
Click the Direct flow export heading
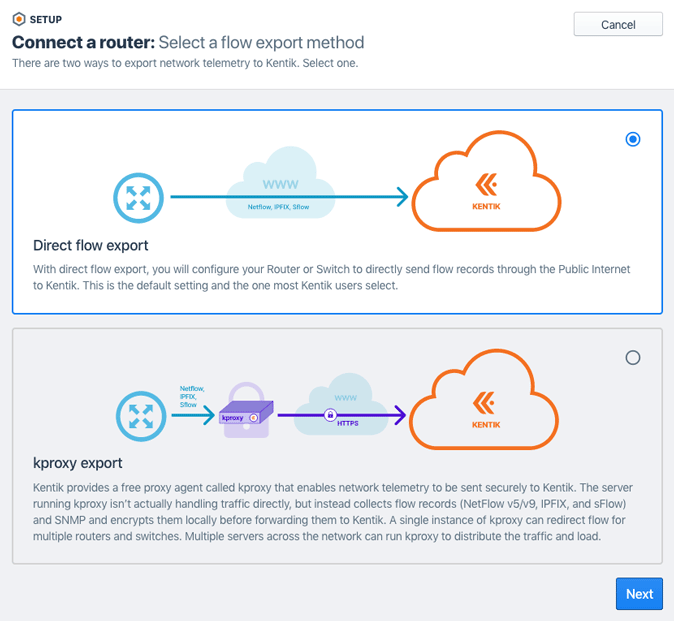(x=92, y=245)
